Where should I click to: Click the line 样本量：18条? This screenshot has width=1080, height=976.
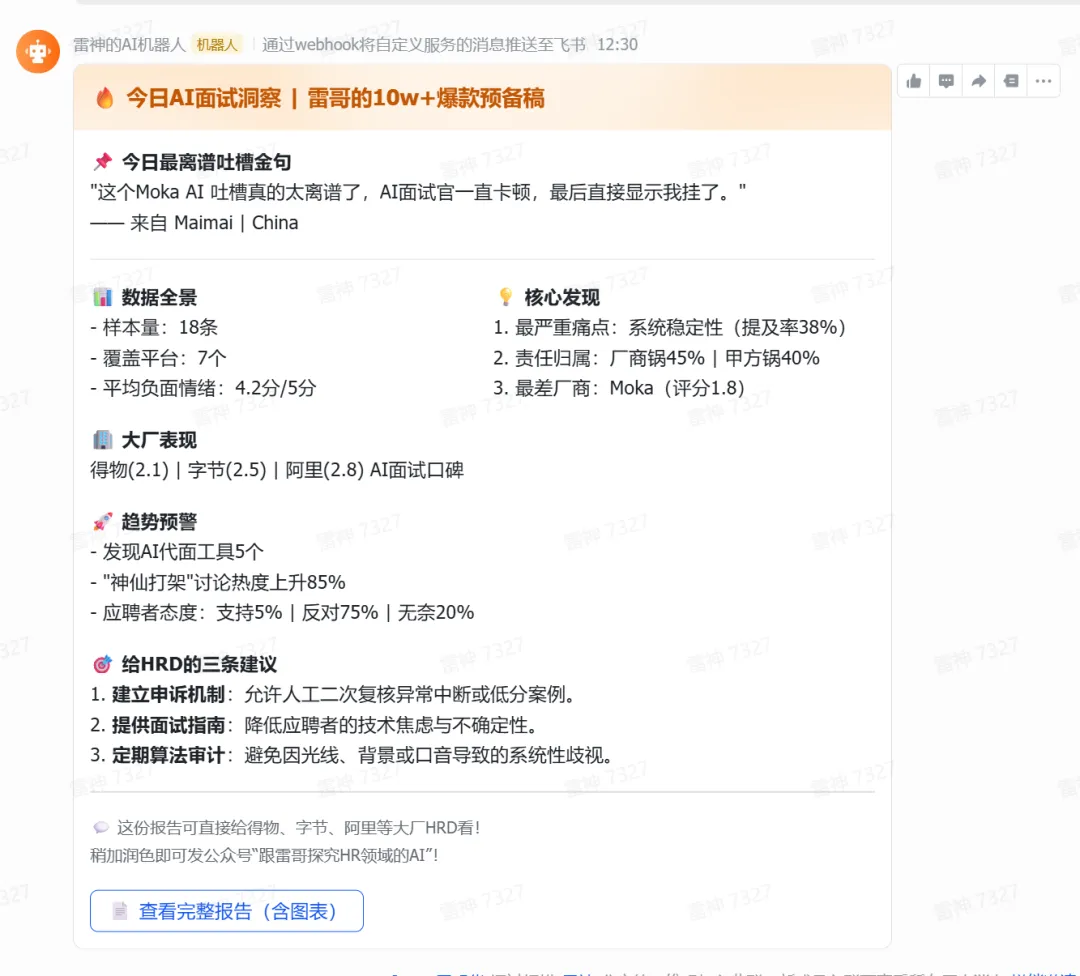click(154, 327)
